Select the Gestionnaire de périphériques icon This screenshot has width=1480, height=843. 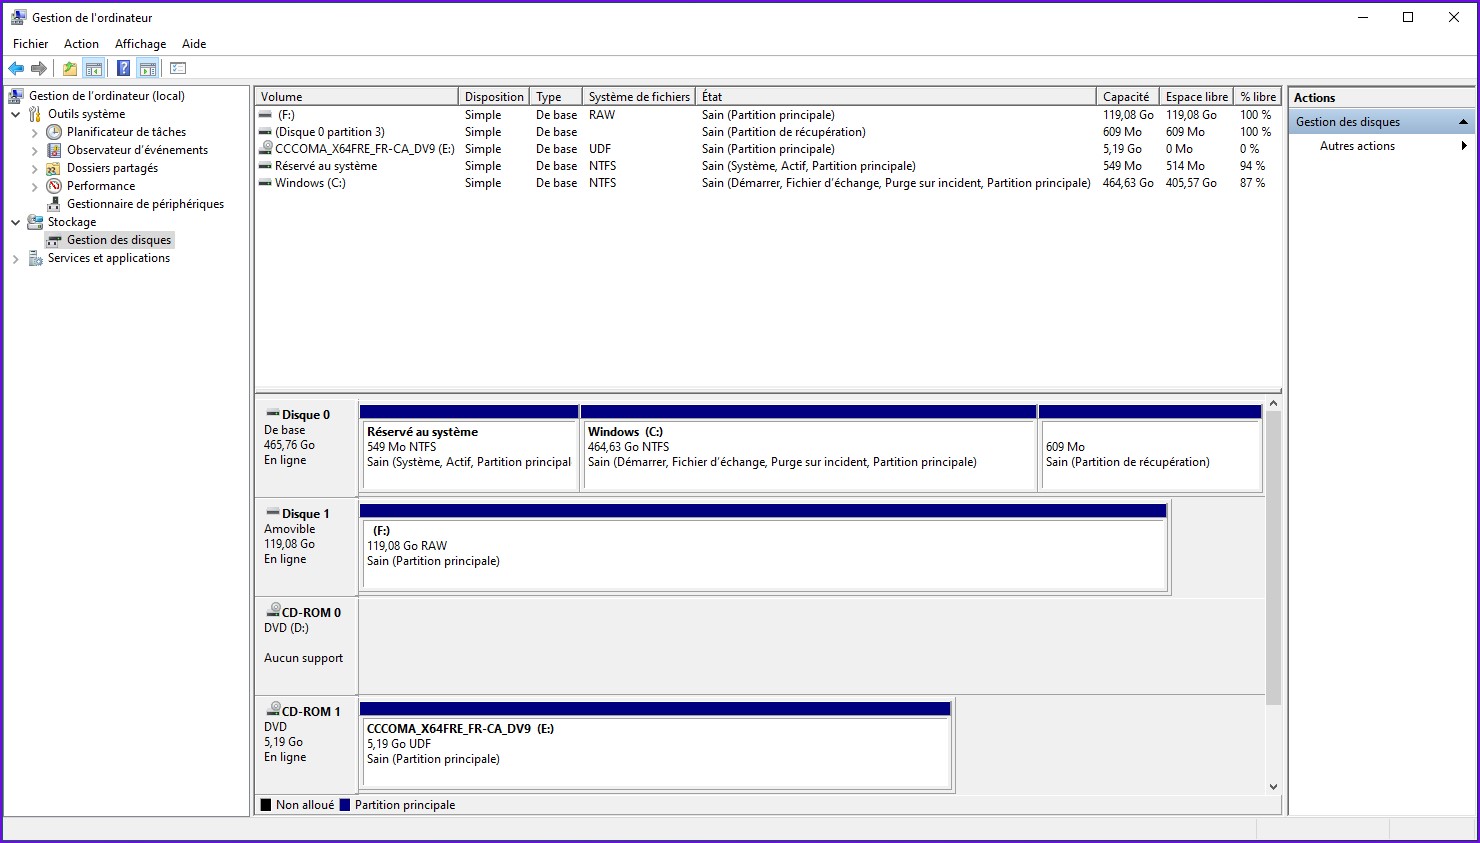[x=54, y=204]
